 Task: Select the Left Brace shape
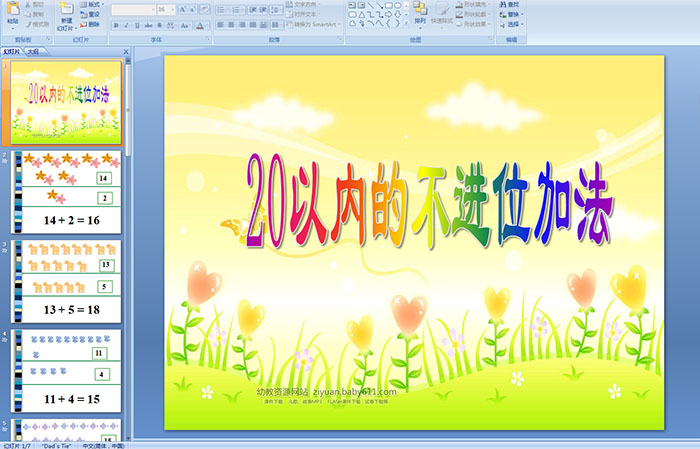tap(388, 23)
